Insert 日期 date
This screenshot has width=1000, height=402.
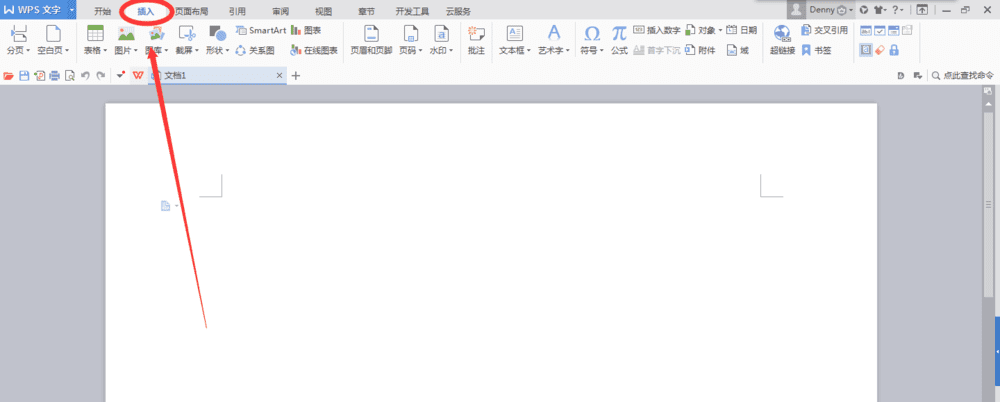[742, 30]
